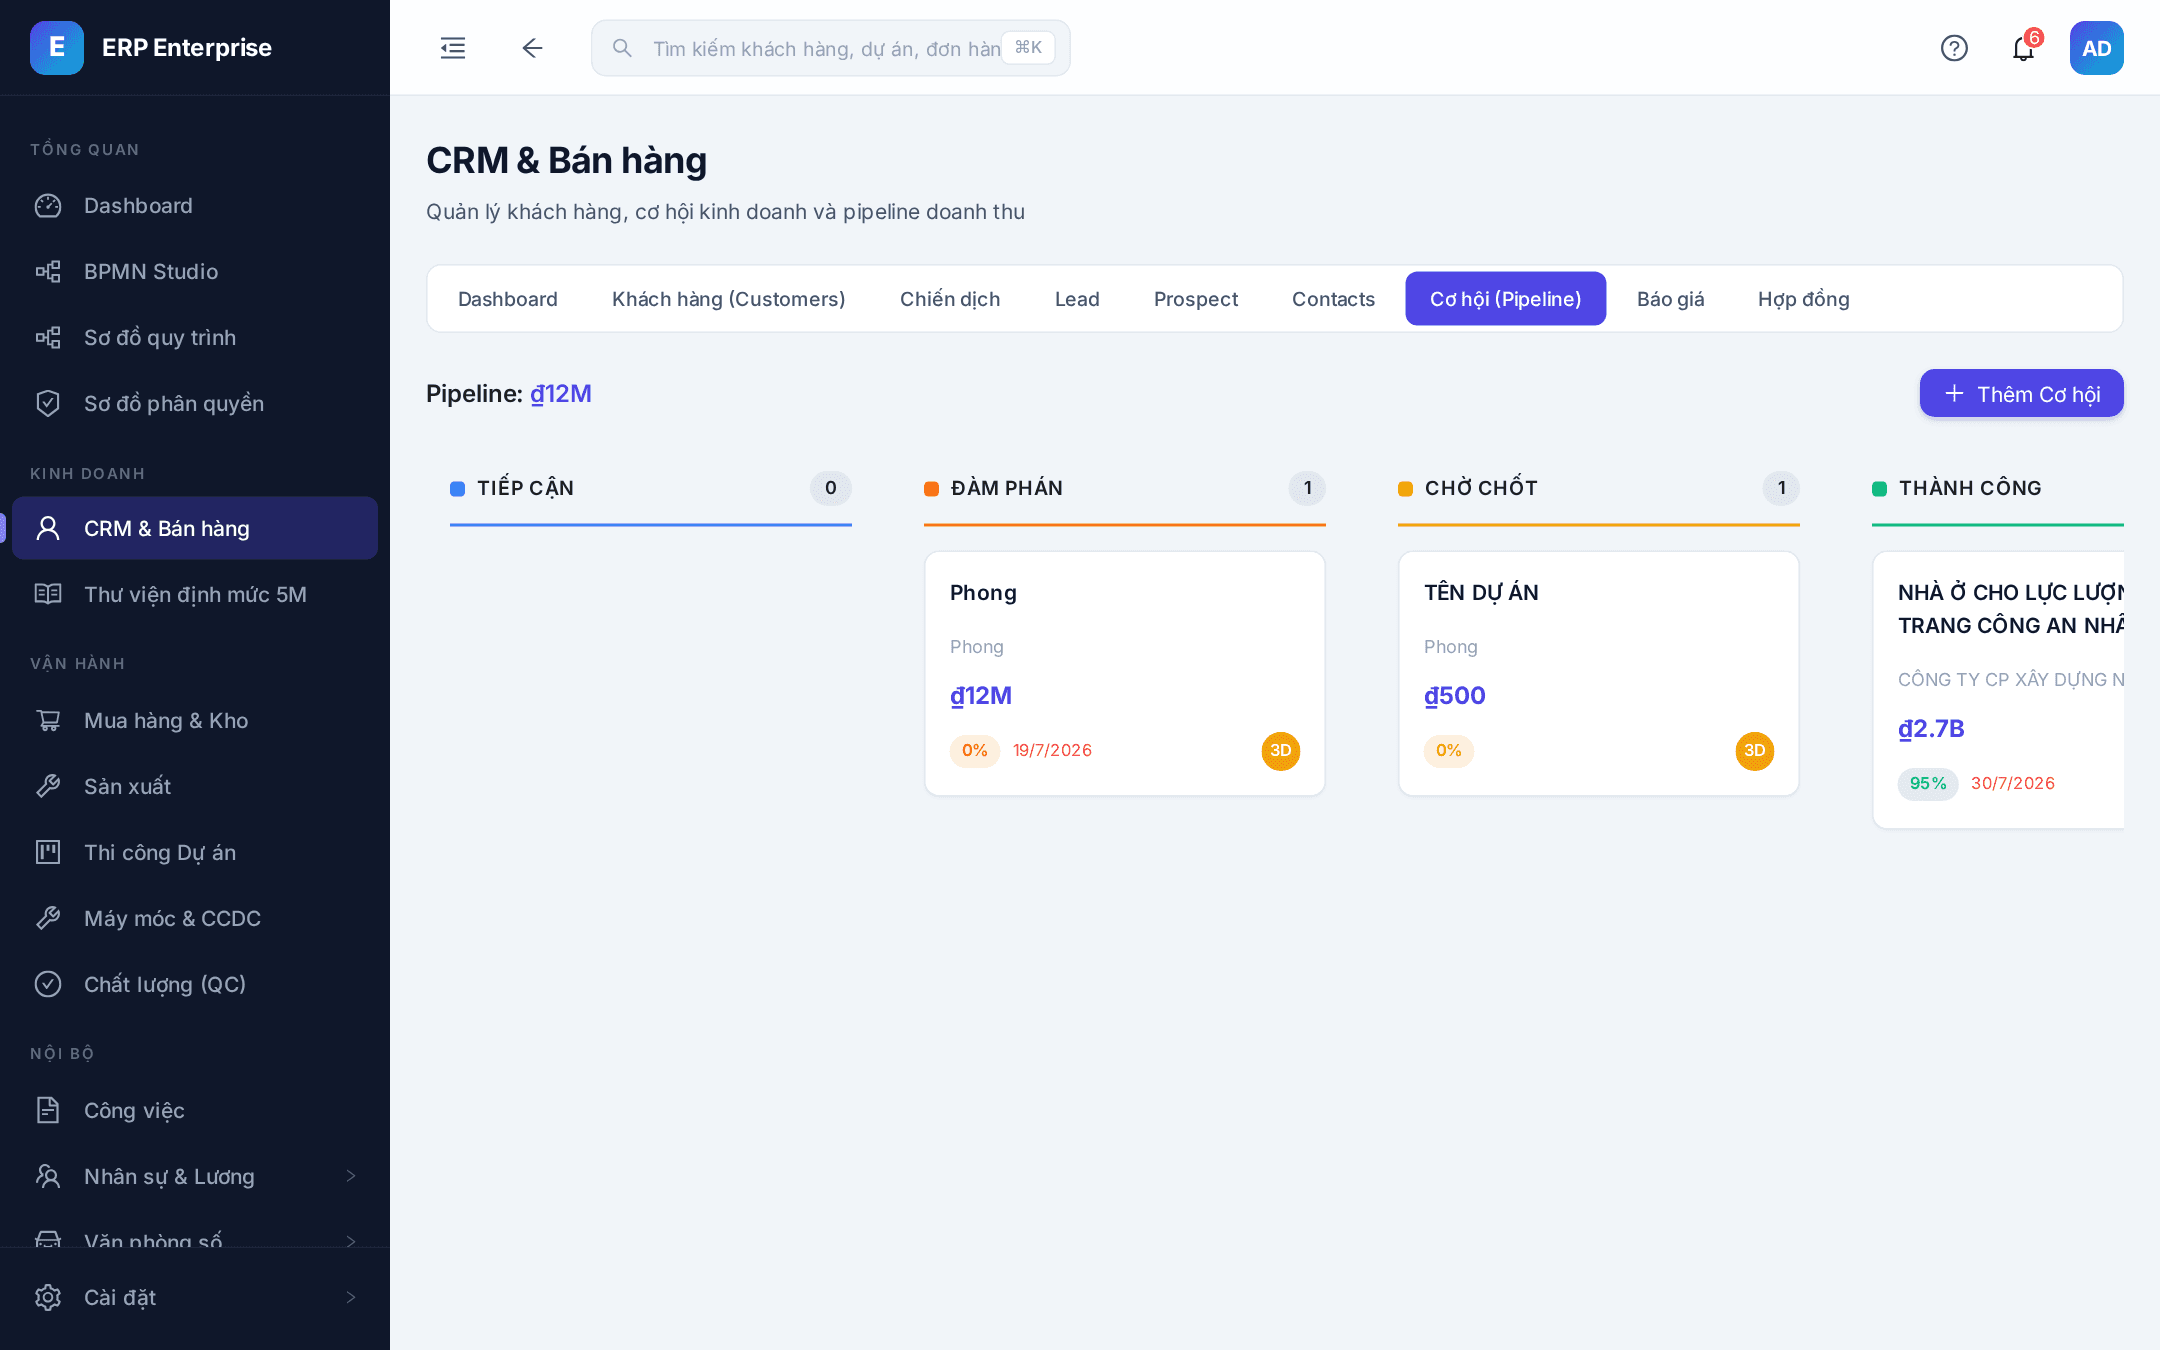The image size is (2160, 1350).
Task: Click the 95% probability badge
Action: coord(1928,783)
